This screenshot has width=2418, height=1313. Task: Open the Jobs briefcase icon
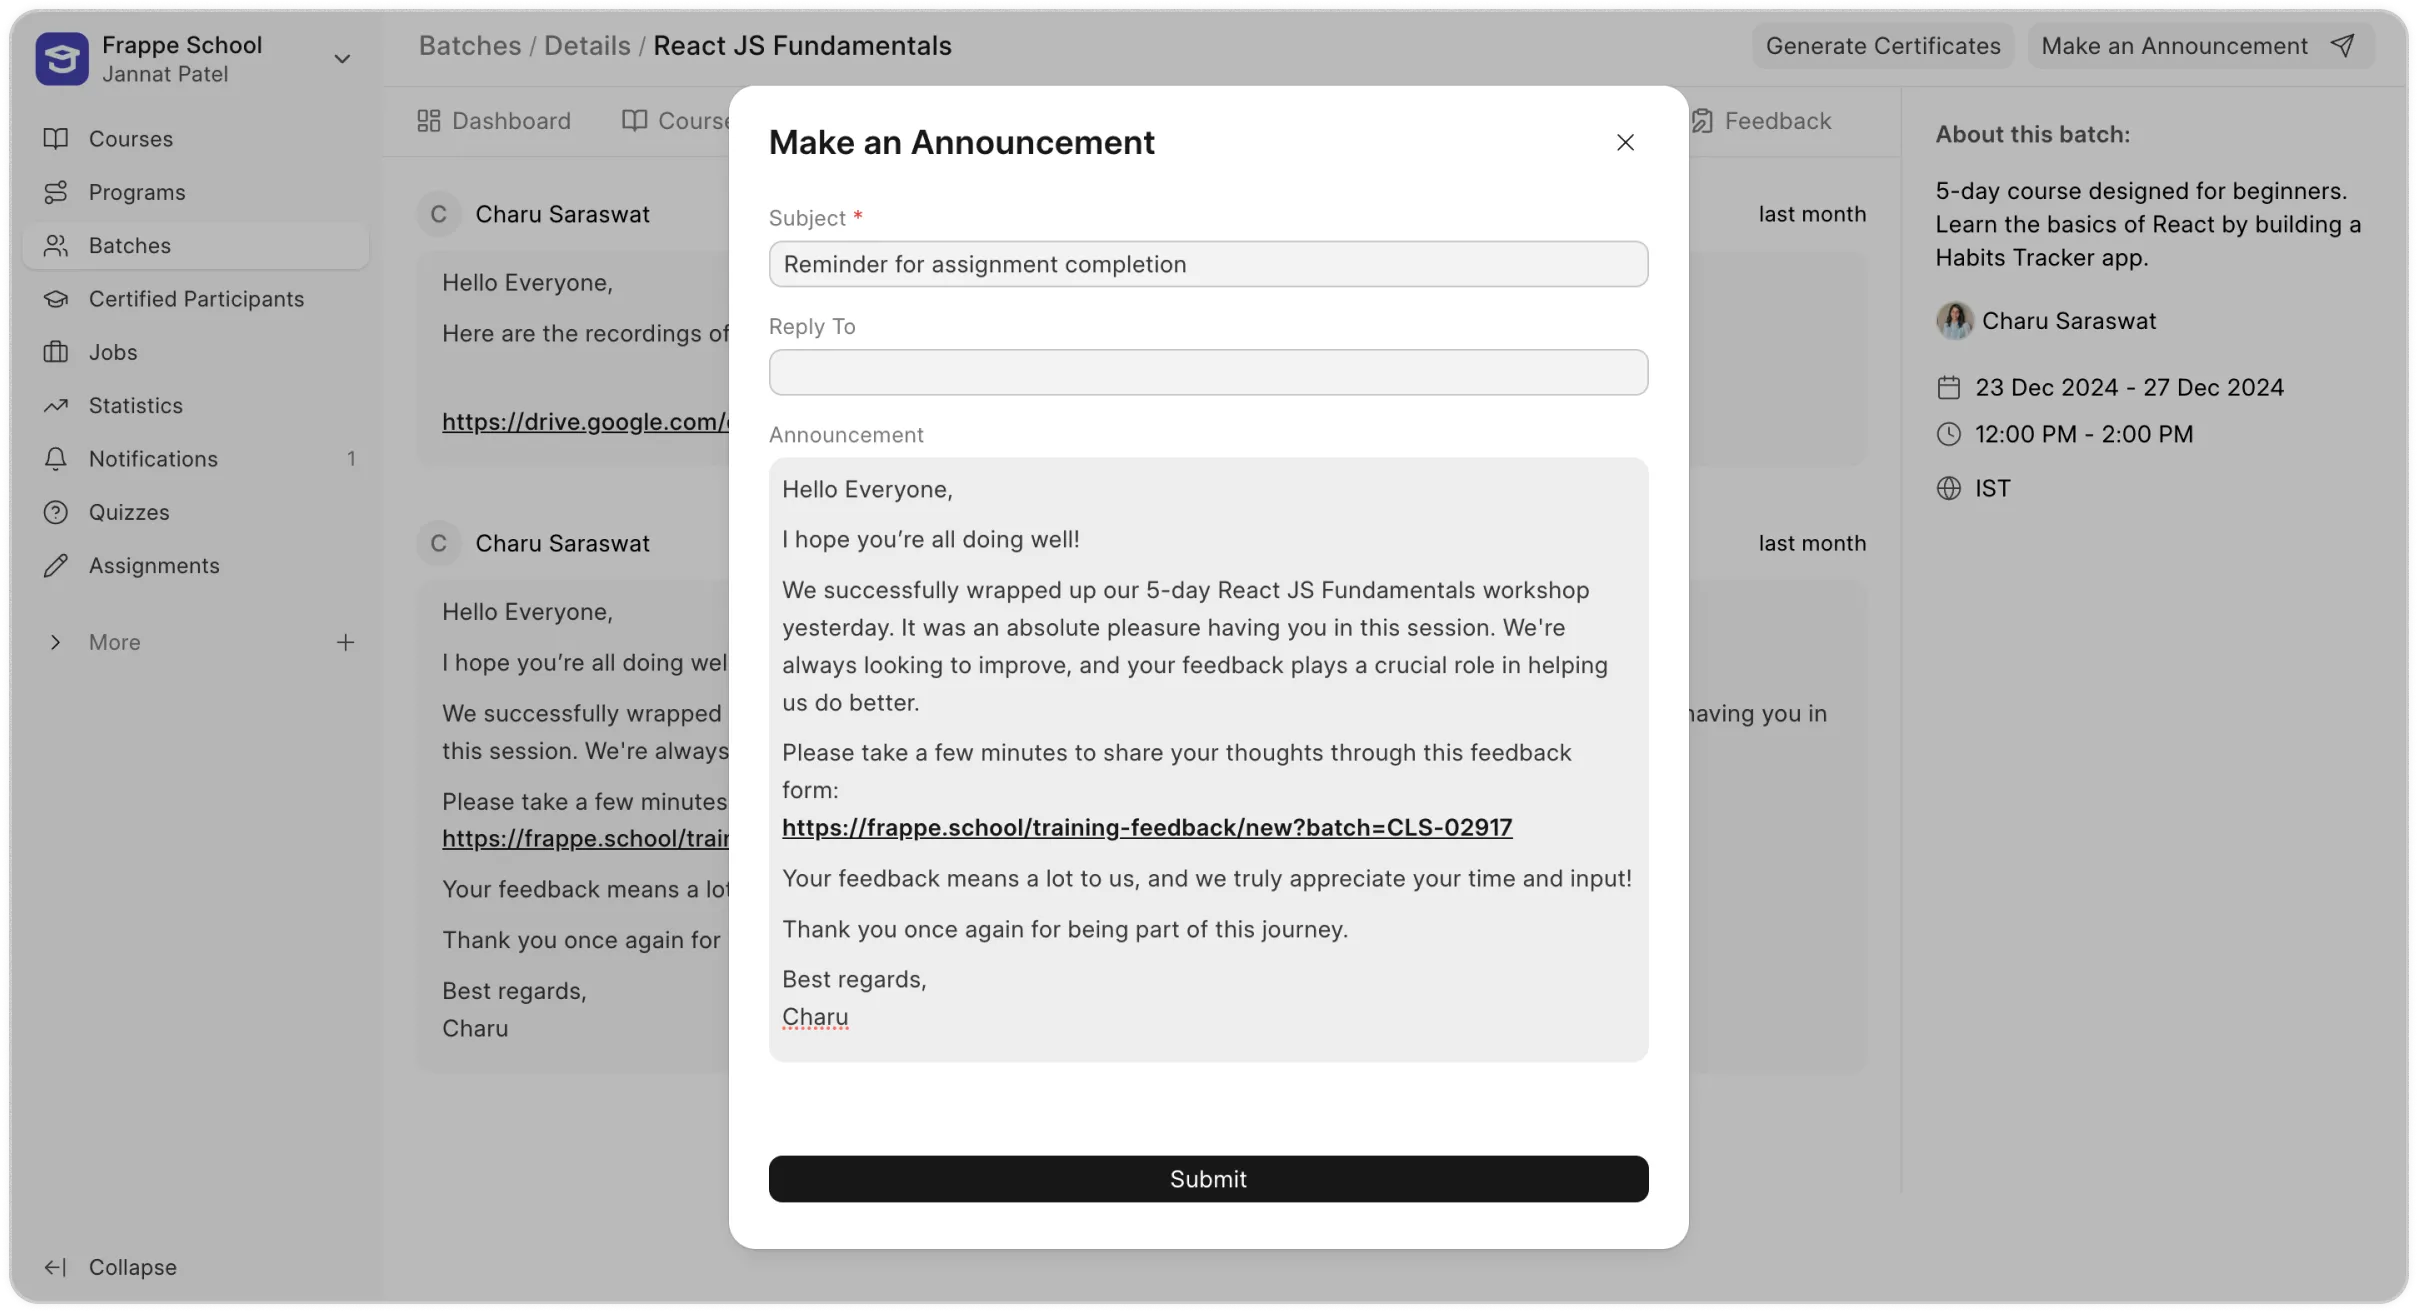pyautogui.click(x=57, y=351)
